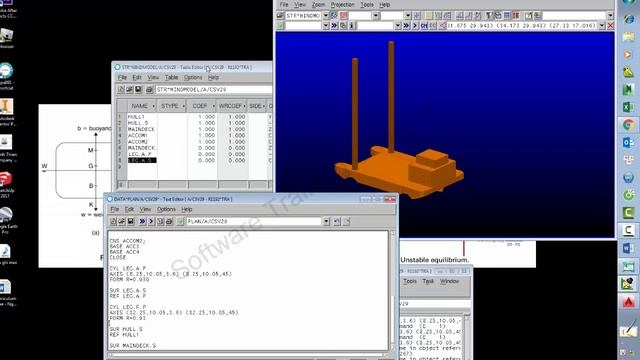The image size is (640, 360).
Task: Select HULL.S row name cell
Action: pos(142,123)
